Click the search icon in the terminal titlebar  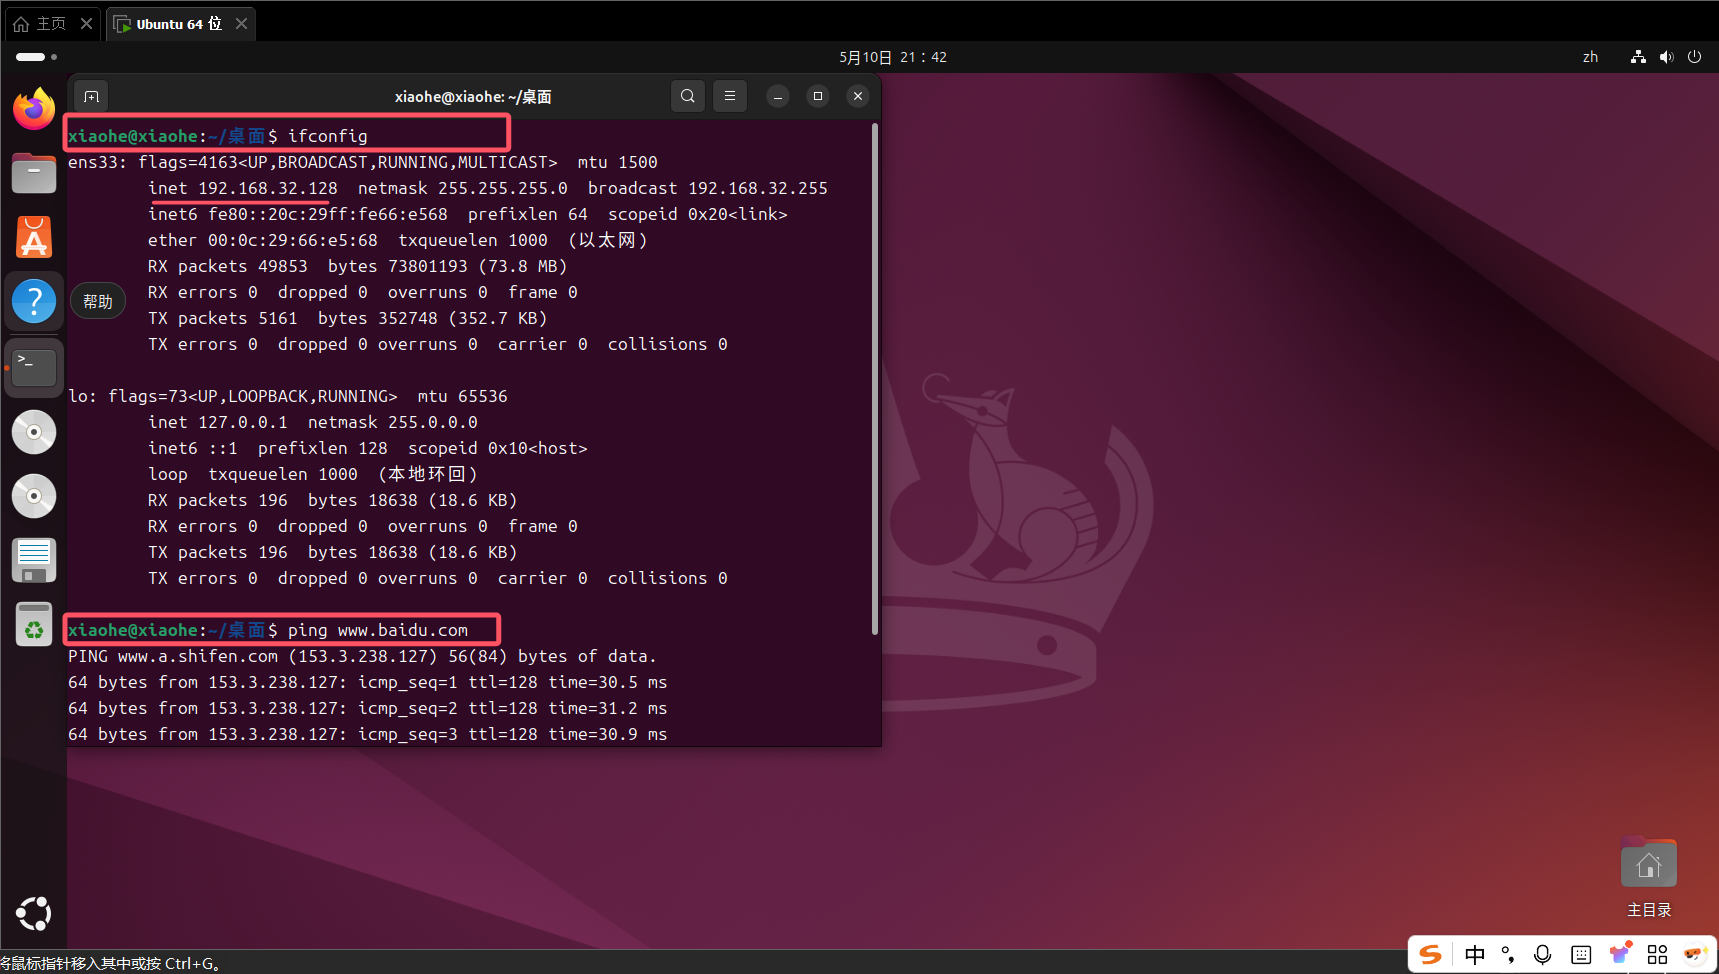tap(687, 96)
